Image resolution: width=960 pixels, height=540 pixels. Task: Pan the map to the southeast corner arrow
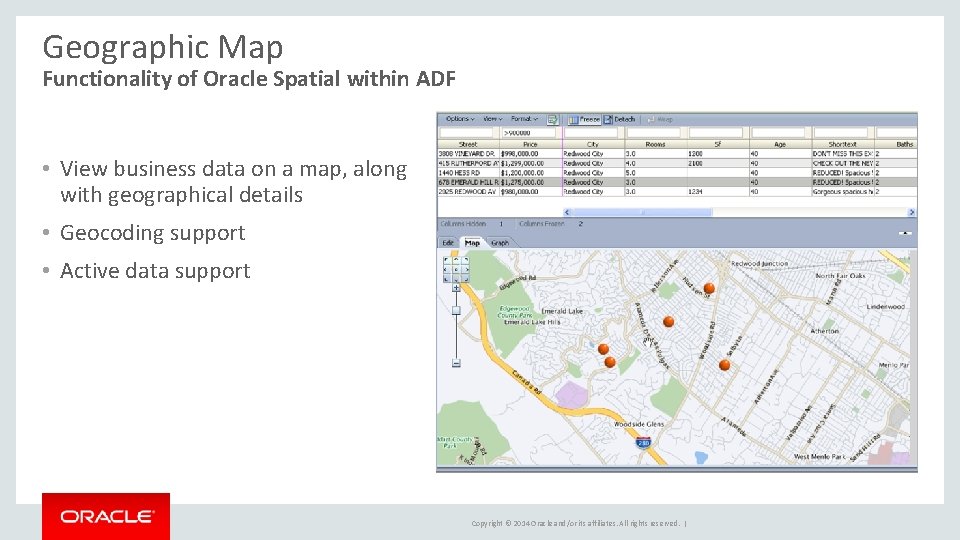pos(466,279)
